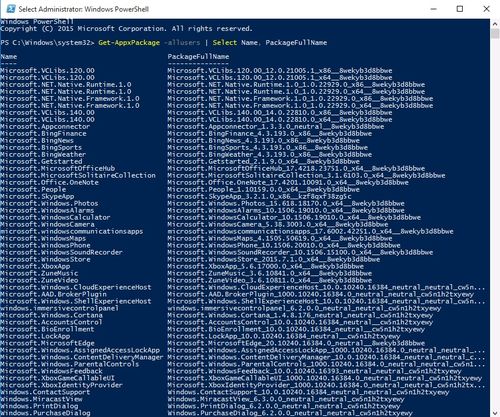Click Microsoft.Windows.AssignedAccessLockApp in Name column
500x417 pixels.
(80, 351)
